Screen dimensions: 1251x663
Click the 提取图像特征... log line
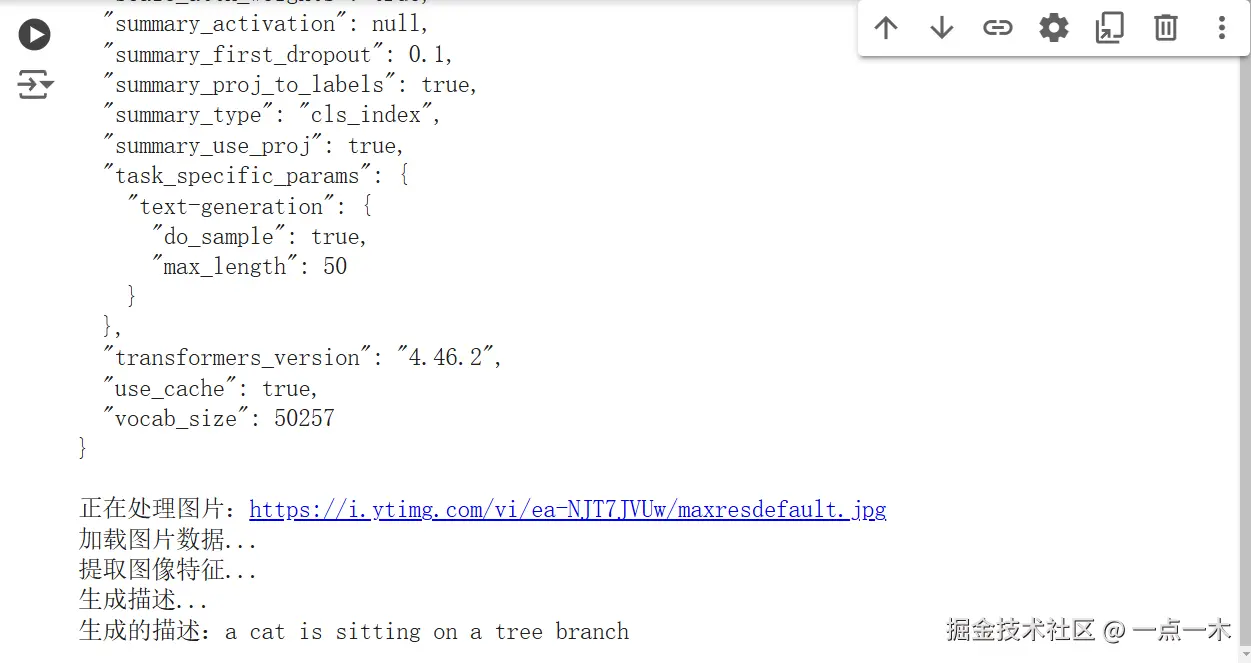coord(168,571)
